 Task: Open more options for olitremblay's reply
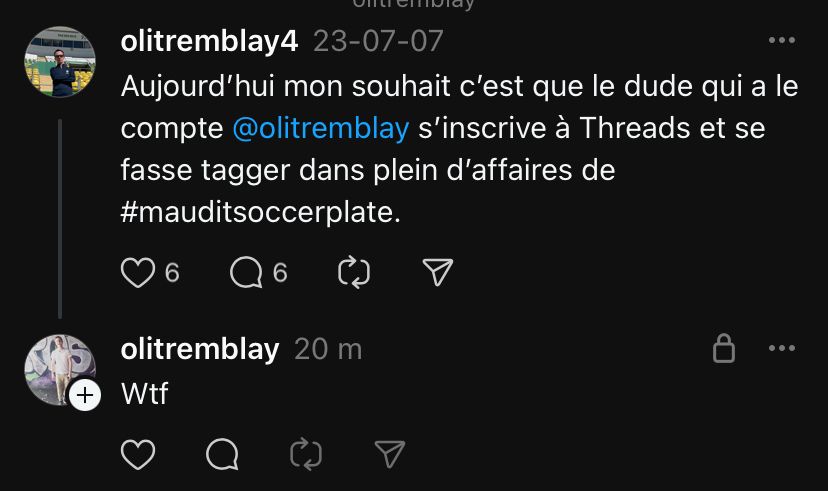click(782, 348)
